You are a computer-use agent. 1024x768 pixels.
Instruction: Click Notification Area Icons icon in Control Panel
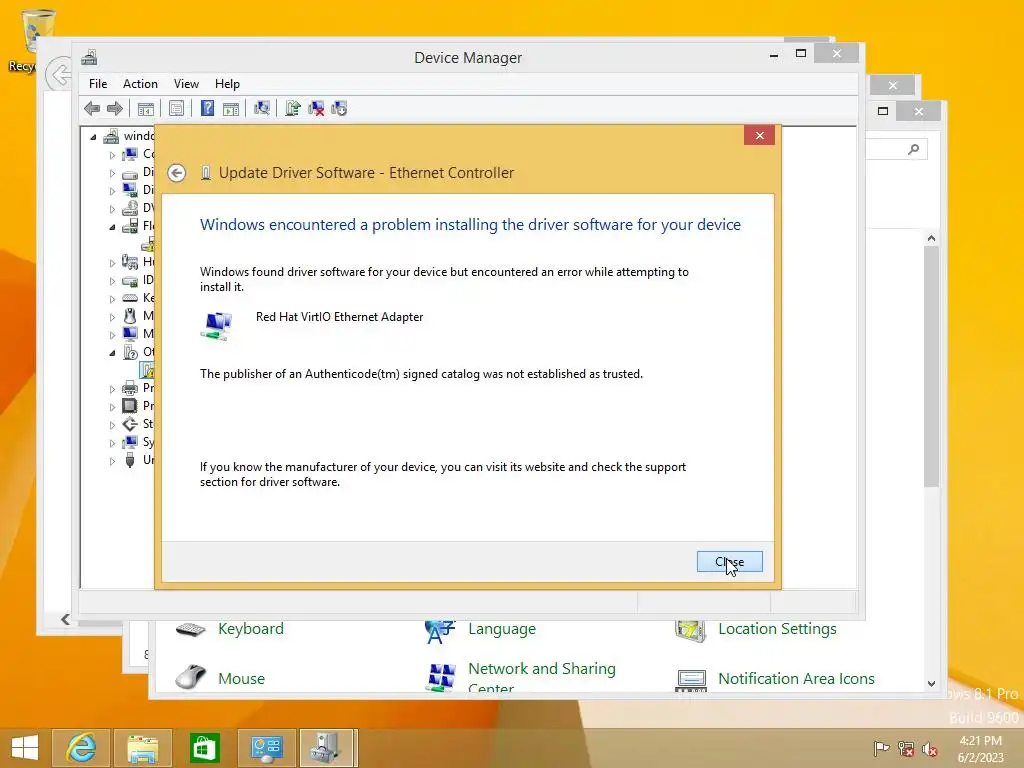tap(691, 679)
